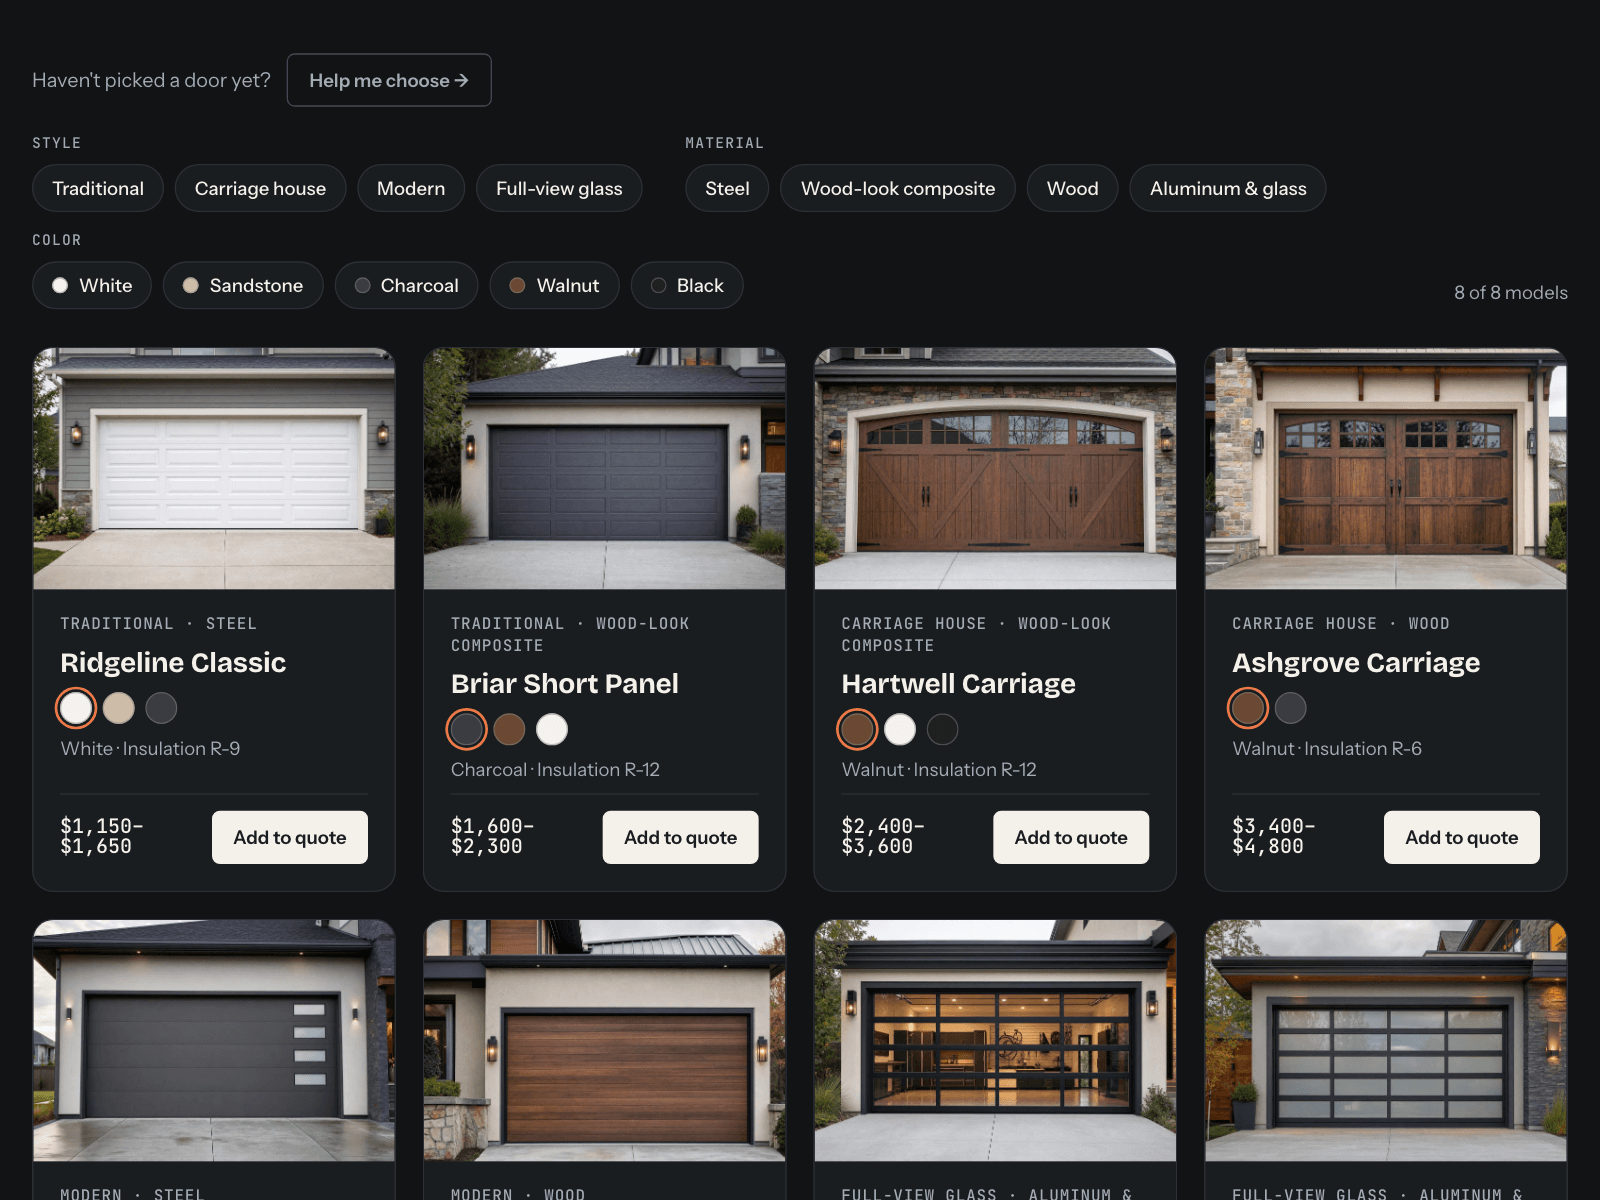Open the Hartwell Carriage door photo

(995, 469)
